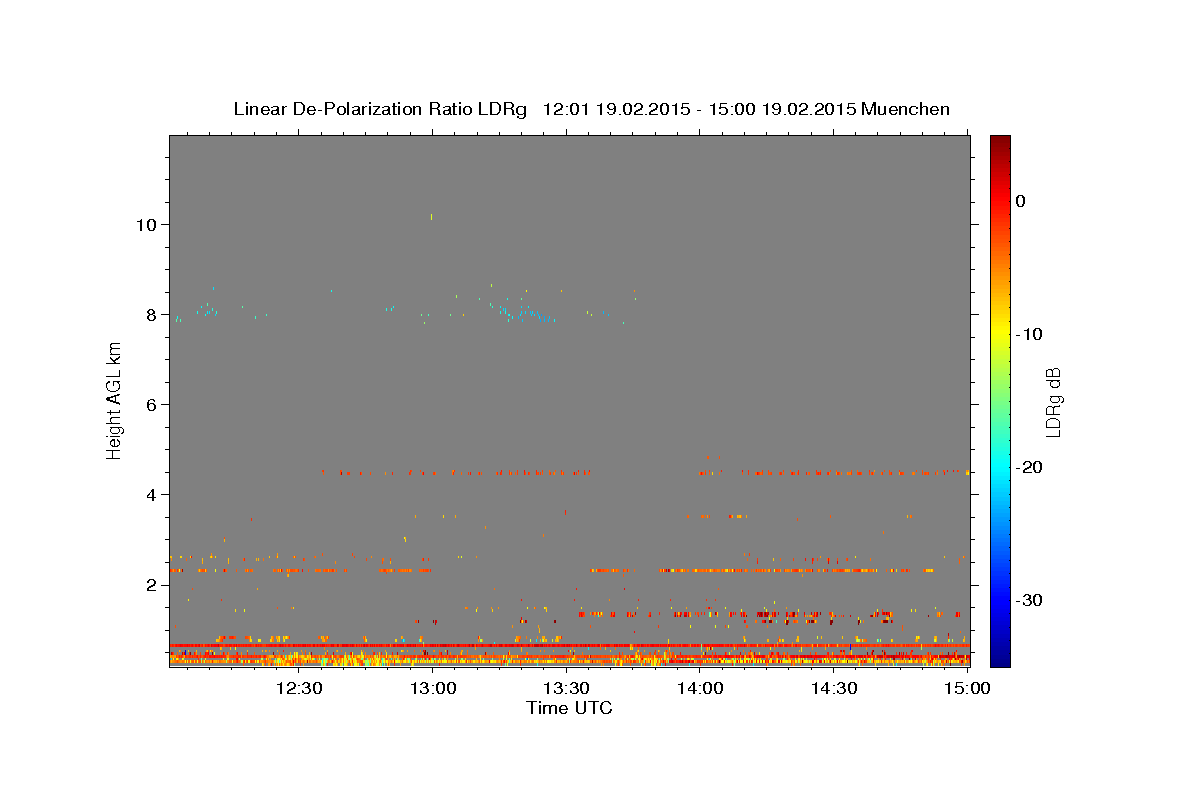Click the 'Time UTC' axis label
This screenshot has height=800, width=1200.
569,708
